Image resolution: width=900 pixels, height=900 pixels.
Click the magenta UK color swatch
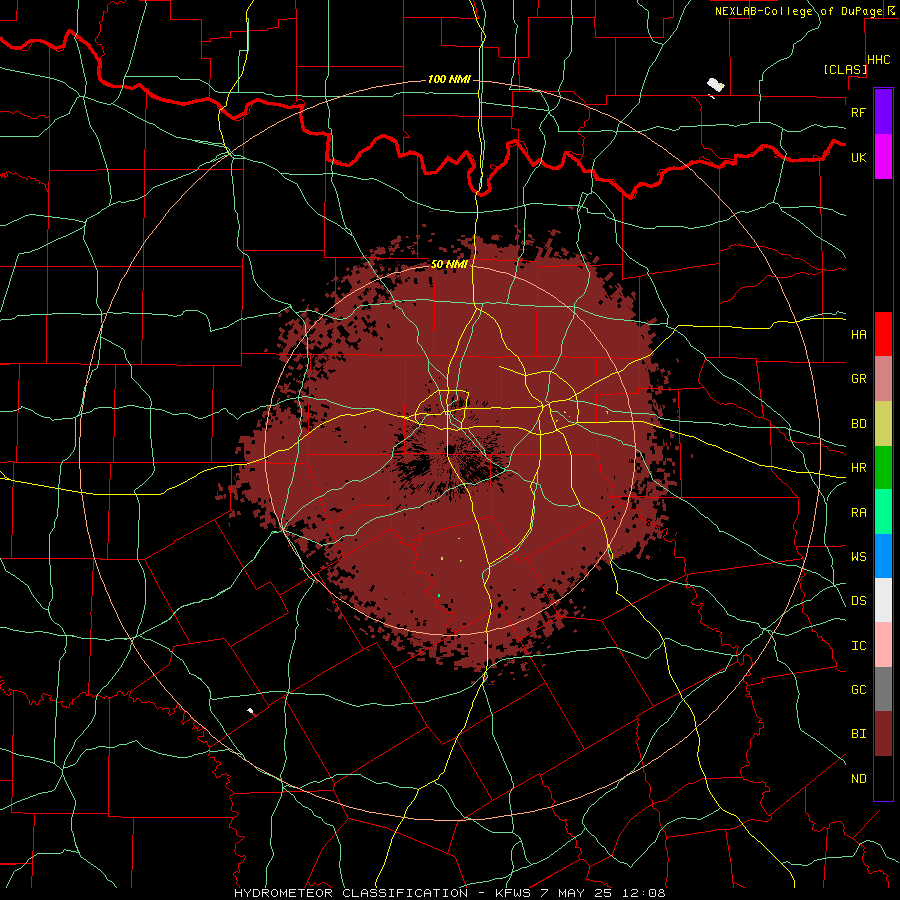883,157
